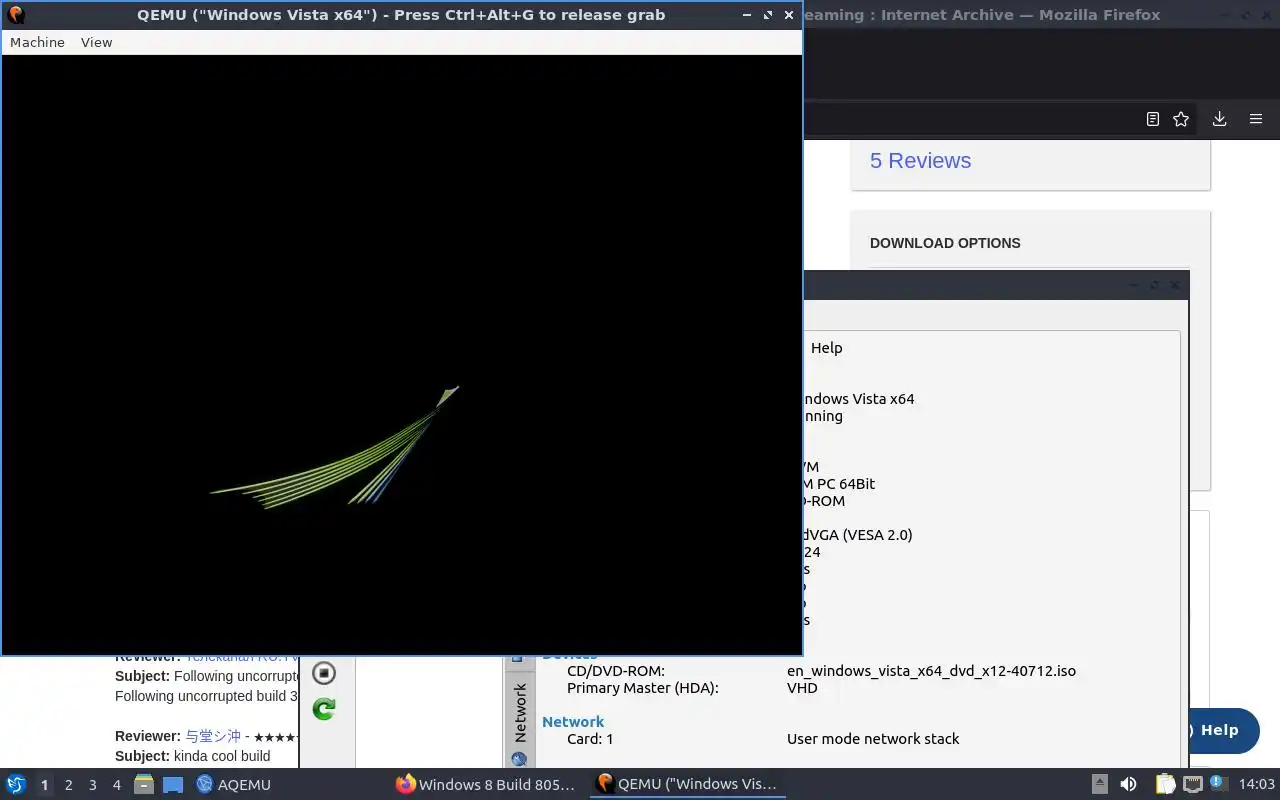The image size is (1280, 800).
Task: Click the QEMU title bar flame icon
Action: pyautogui.click(x=16, y=15)
